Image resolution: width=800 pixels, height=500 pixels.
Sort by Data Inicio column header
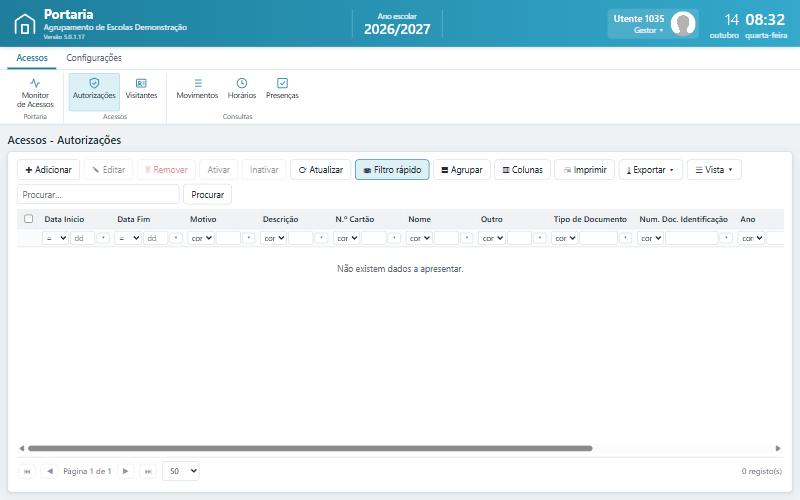[64, 219]
